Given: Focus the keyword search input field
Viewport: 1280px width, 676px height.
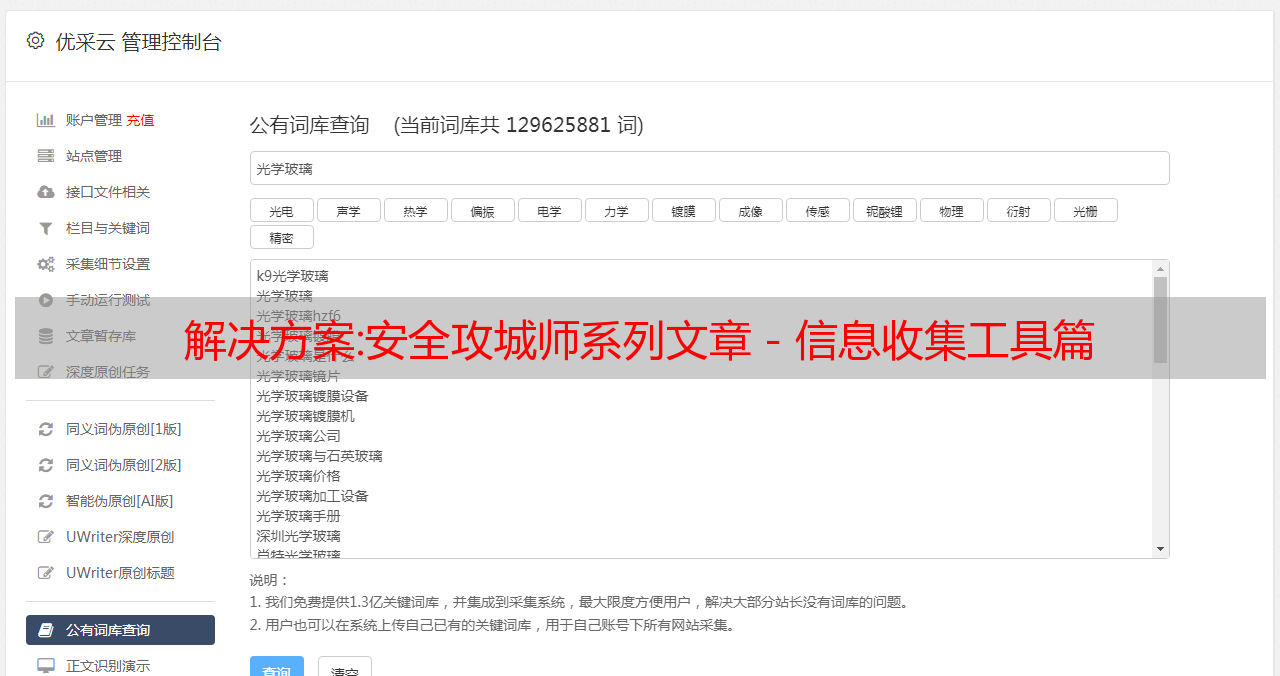Looking at the screenshot, I should coord(709,168).
